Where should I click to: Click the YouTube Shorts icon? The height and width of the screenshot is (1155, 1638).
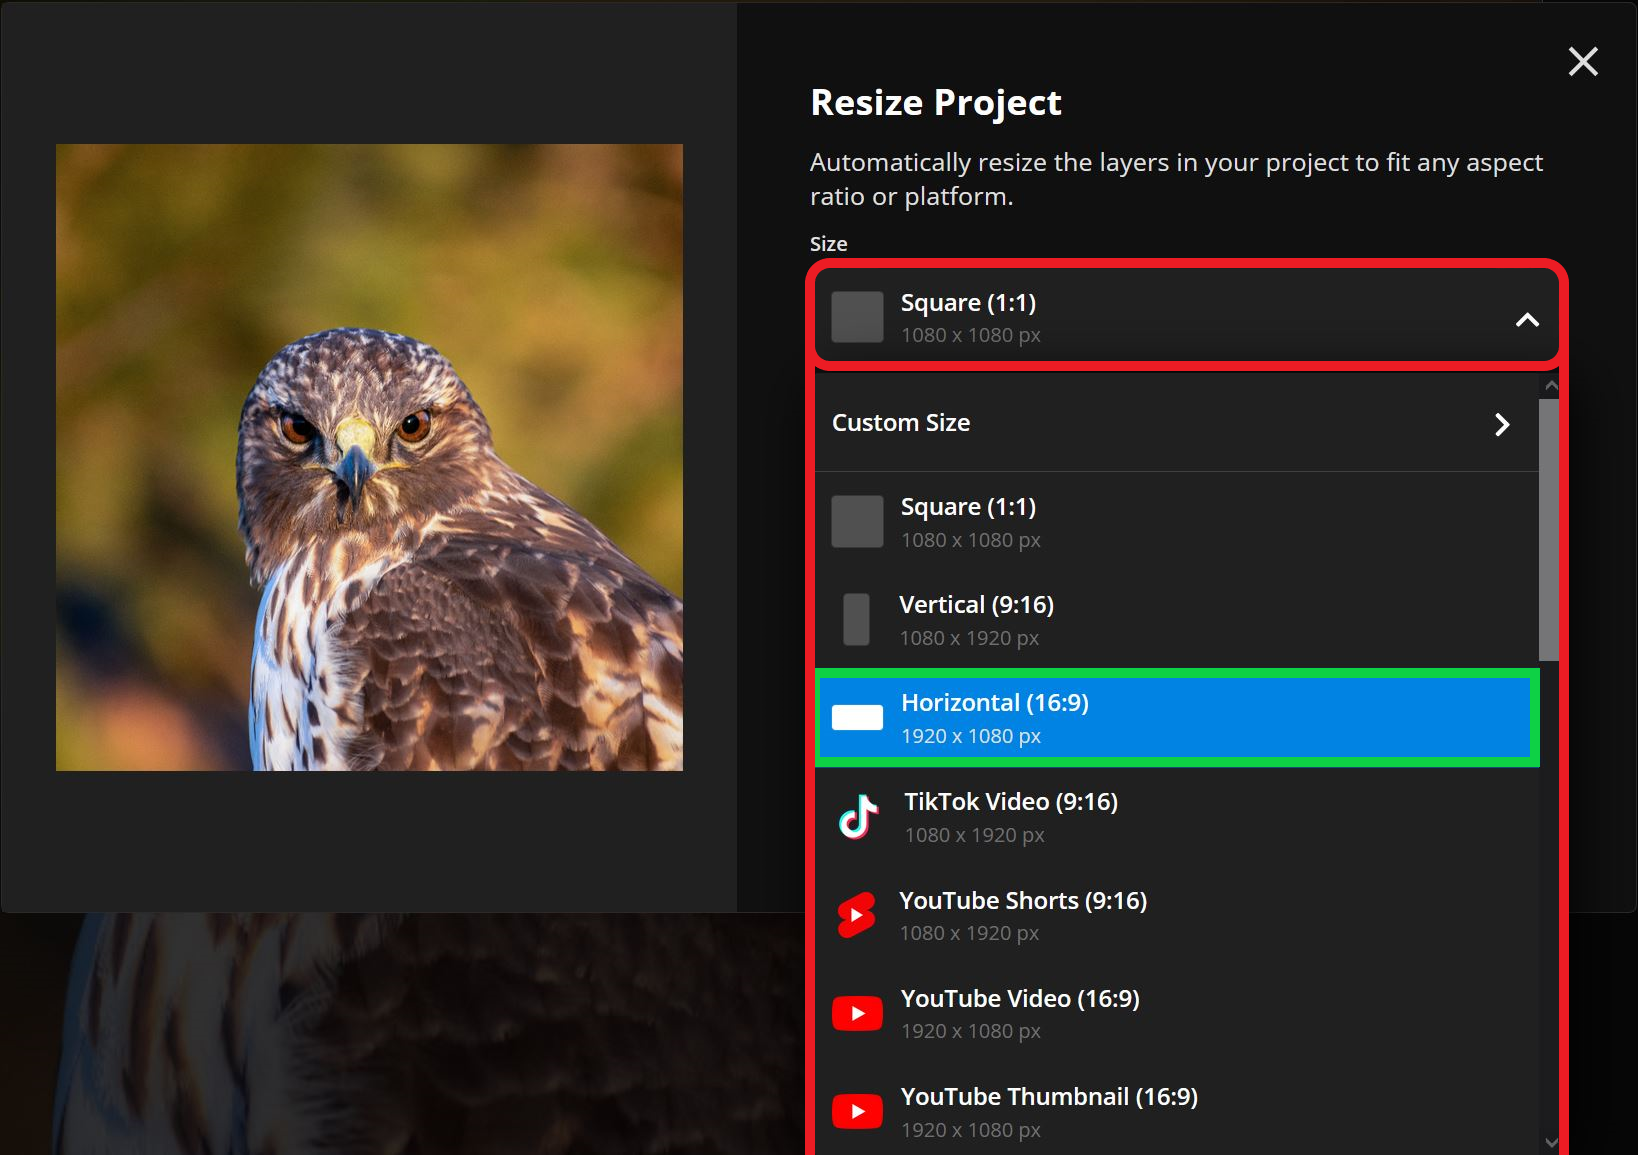(857, 915)
